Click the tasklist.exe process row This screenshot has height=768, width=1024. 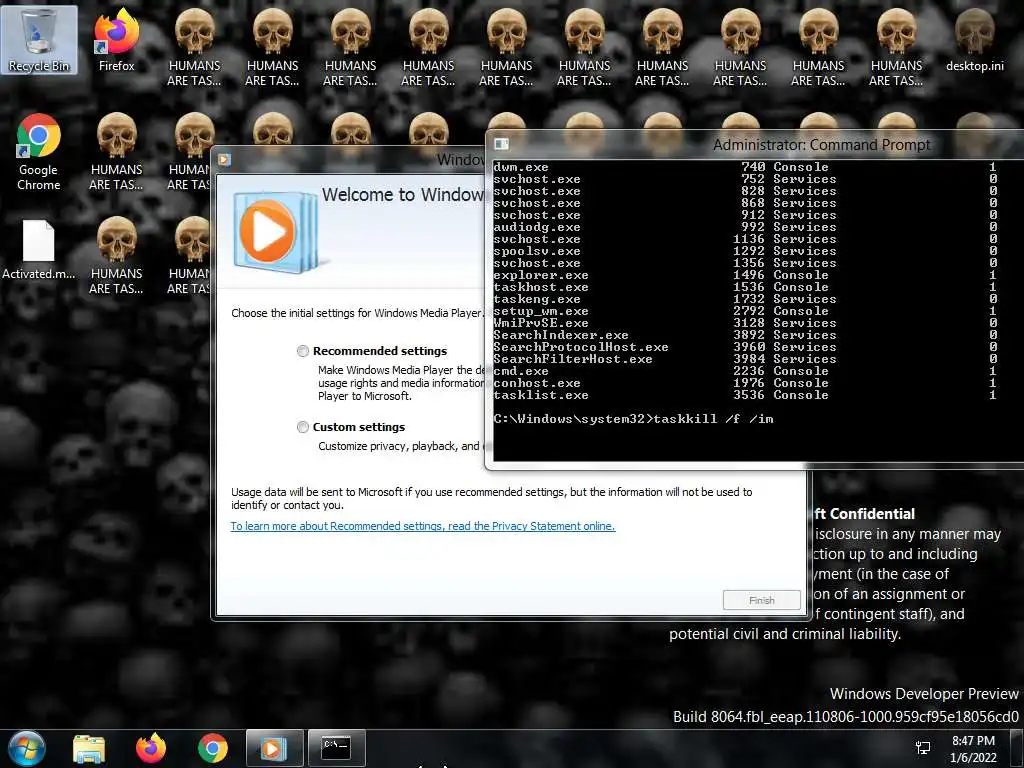click(x=745, y=396)
